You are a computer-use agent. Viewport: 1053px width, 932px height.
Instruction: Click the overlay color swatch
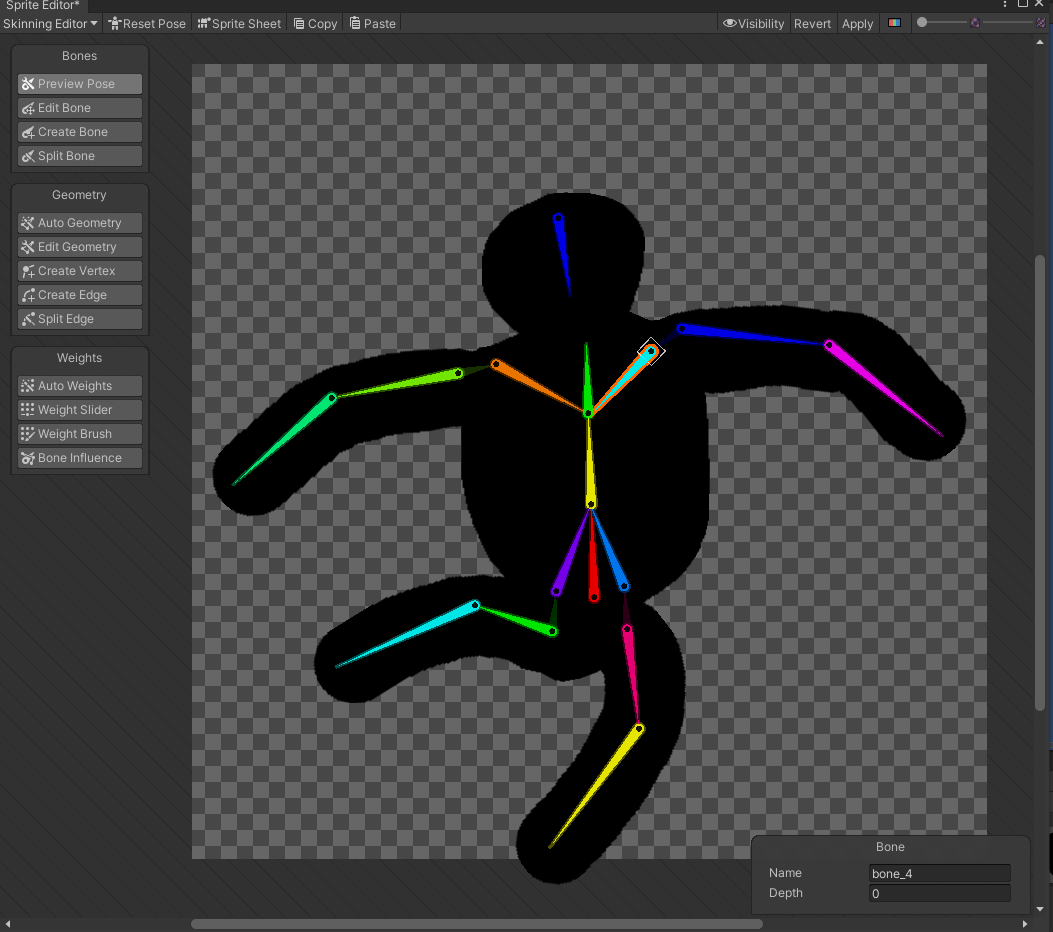(894, 22)
